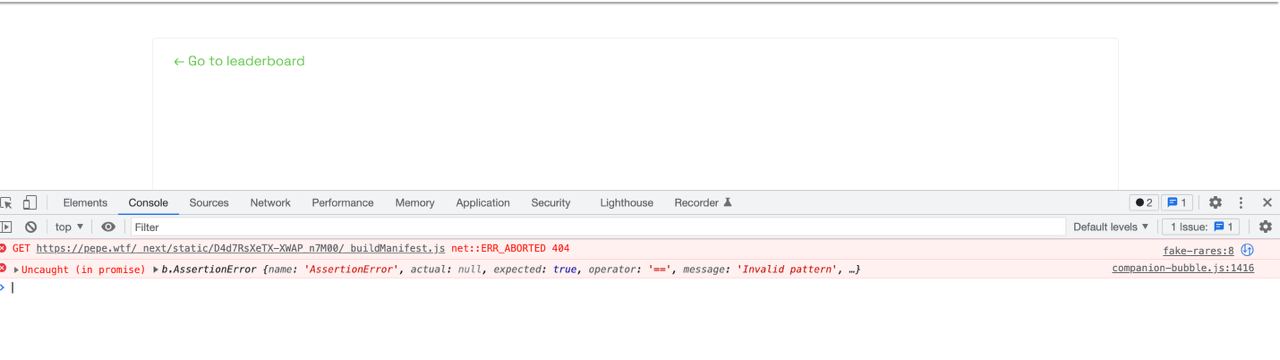Image resolution: width=1280 pixels, height=360 pixels.
Task: Focus the console Filter input field
Action: point(597,227)
